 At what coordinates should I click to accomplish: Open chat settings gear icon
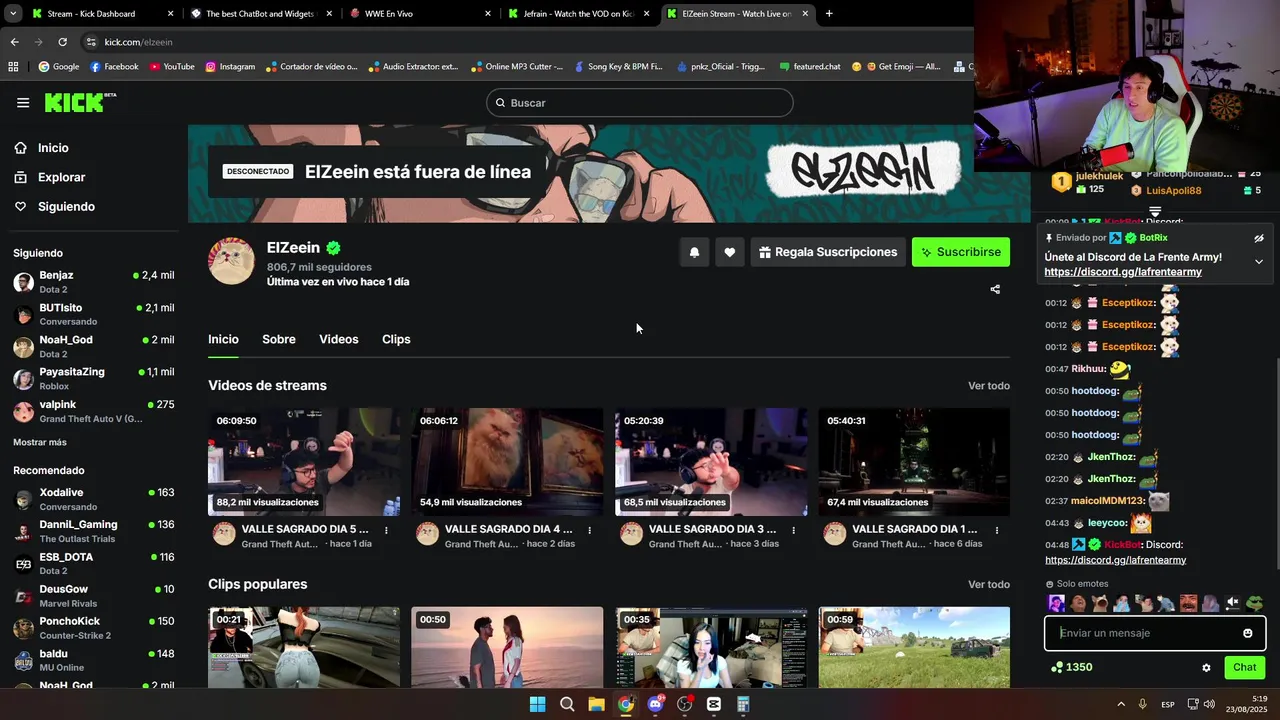click(x=1206, y=667)
